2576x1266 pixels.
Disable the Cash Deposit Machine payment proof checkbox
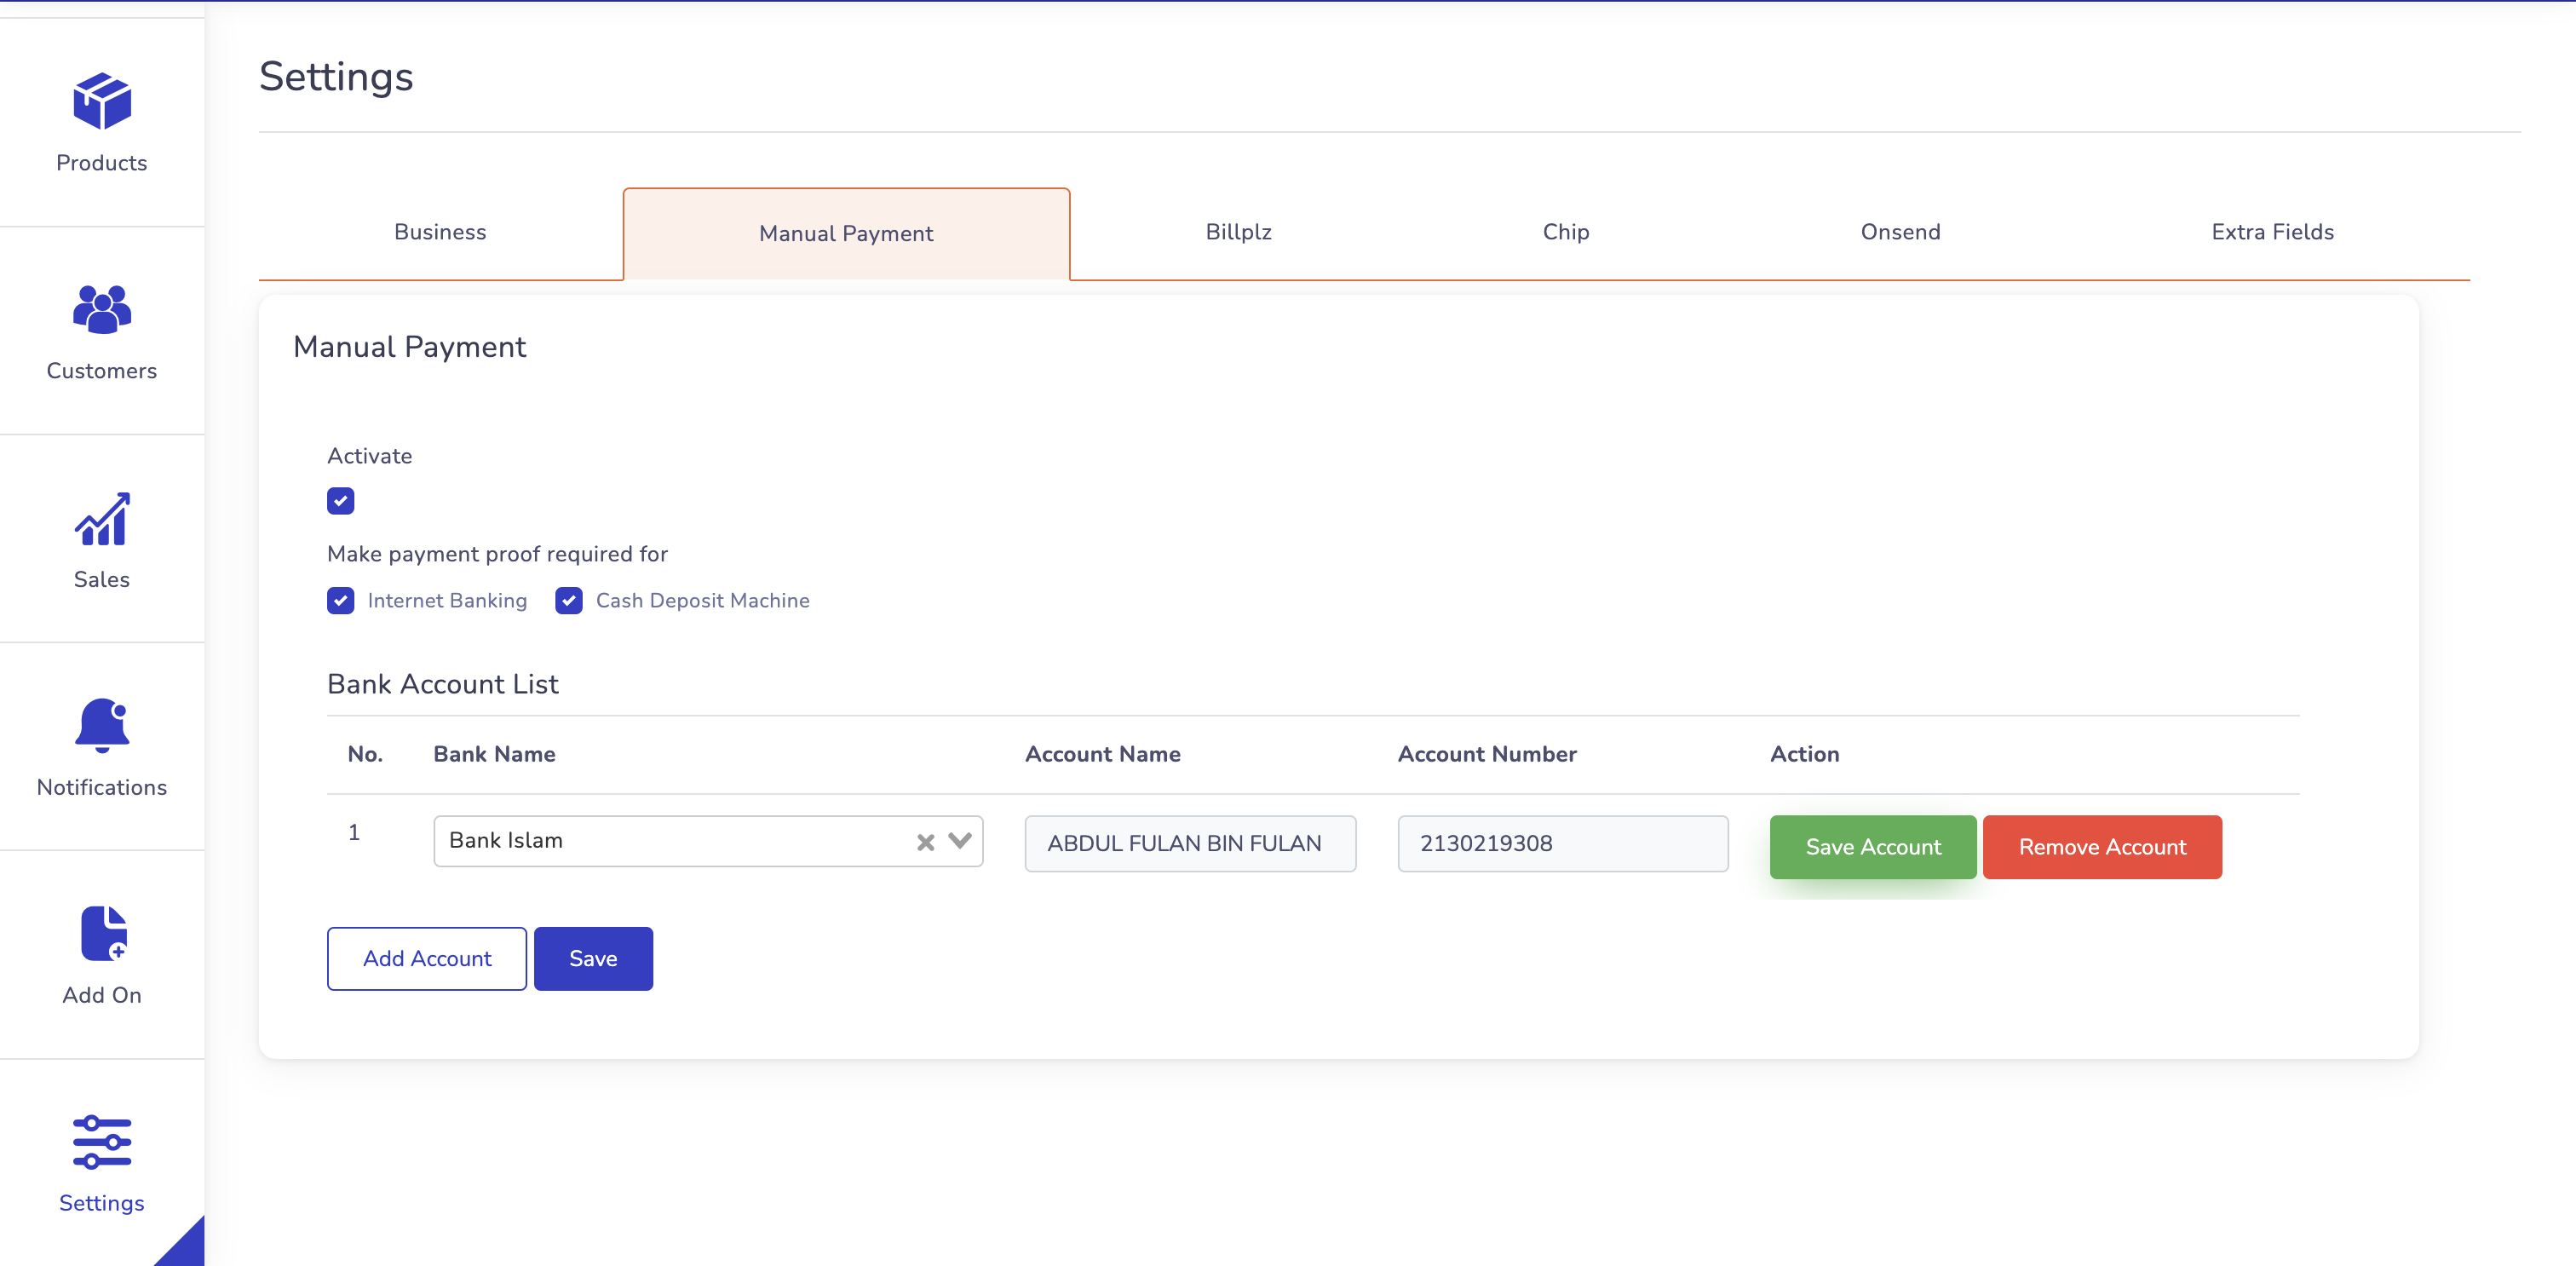click(x=570, y=601)
